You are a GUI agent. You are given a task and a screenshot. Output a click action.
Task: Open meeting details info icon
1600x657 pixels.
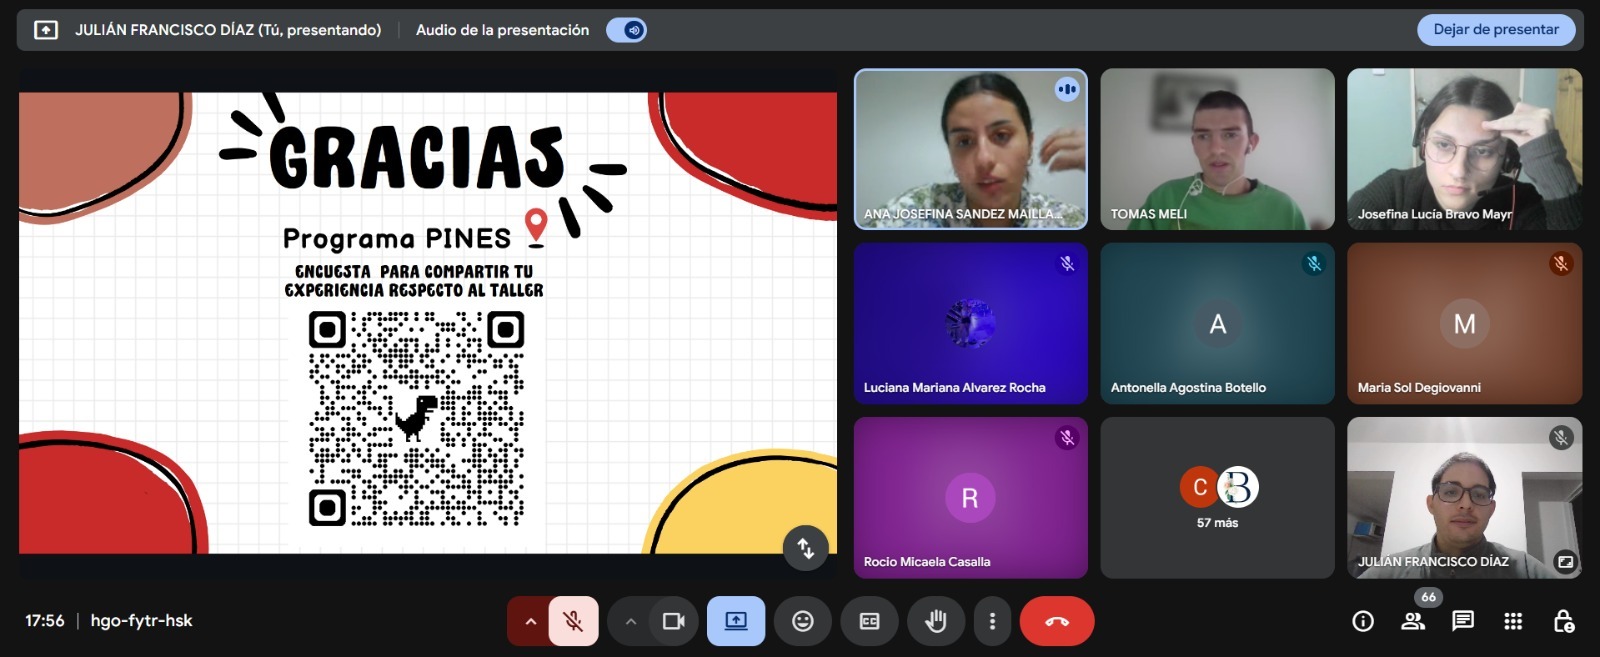1363,621
